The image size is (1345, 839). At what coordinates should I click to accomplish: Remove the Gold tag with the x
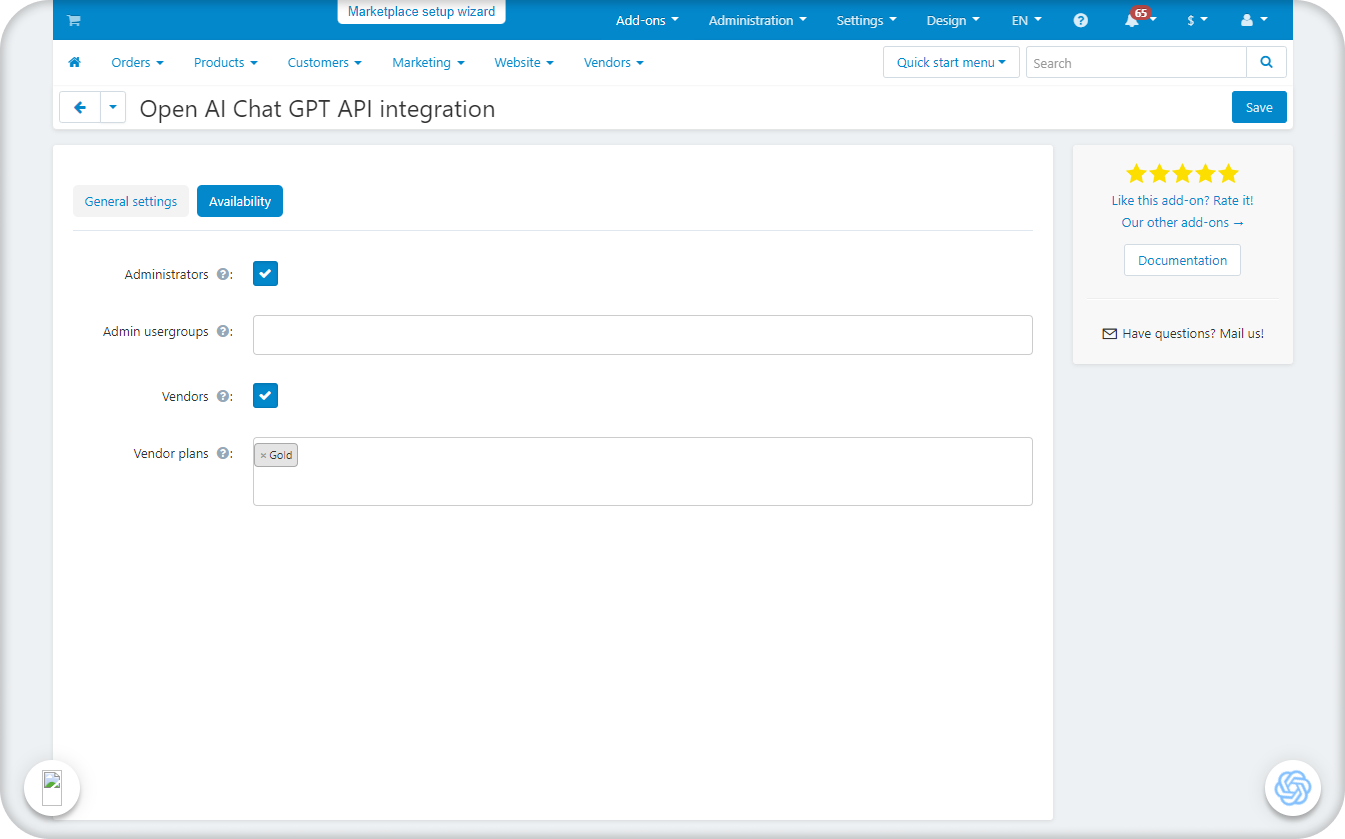pos(263,456)
